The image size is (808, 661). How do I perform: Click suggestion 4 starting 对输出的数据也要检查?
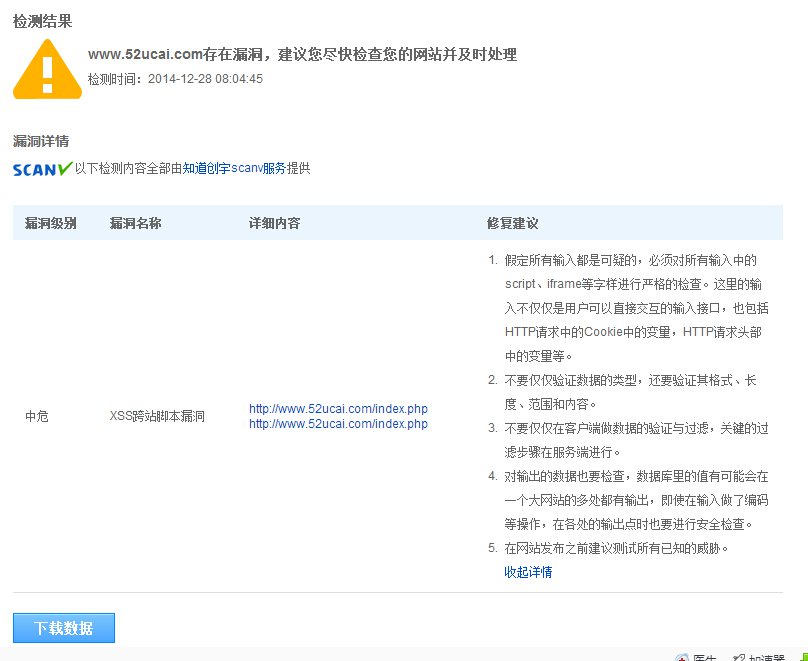628,500
